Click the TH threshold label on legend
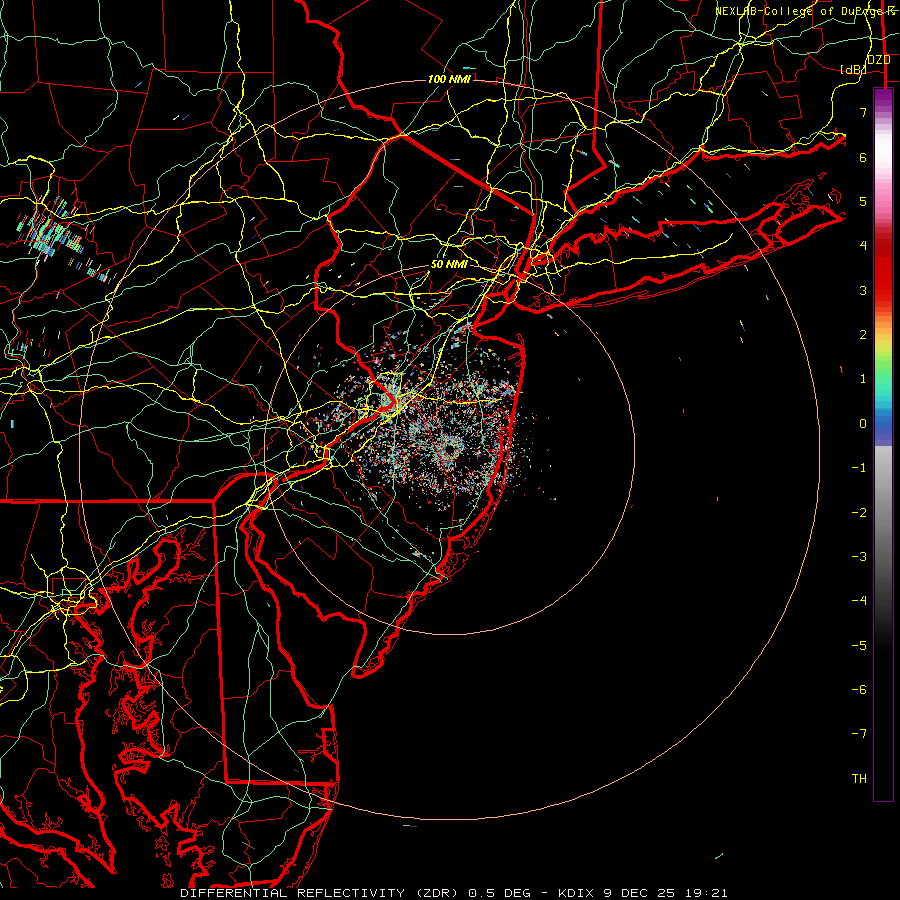The width and height of the screenshot is (900, 900). tap(859, 779)
